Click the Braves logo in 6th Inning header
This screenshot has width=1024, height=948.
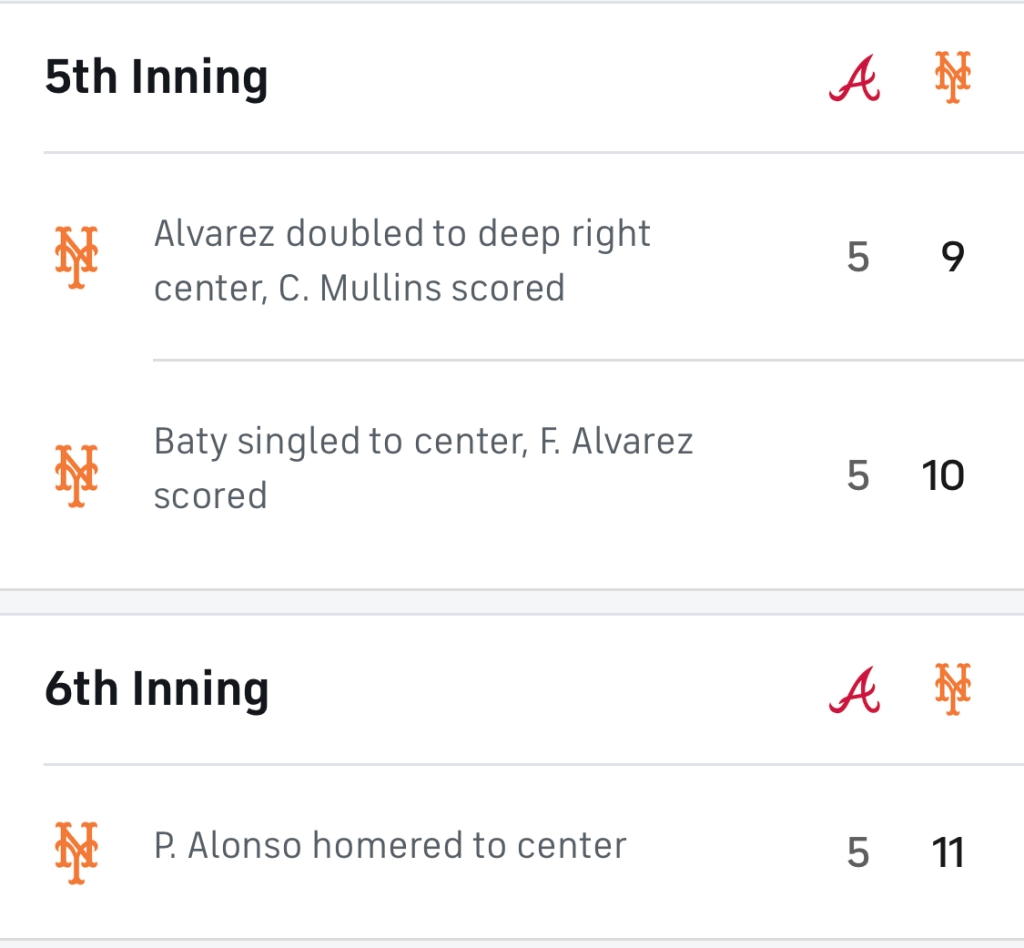coord(854,690)
